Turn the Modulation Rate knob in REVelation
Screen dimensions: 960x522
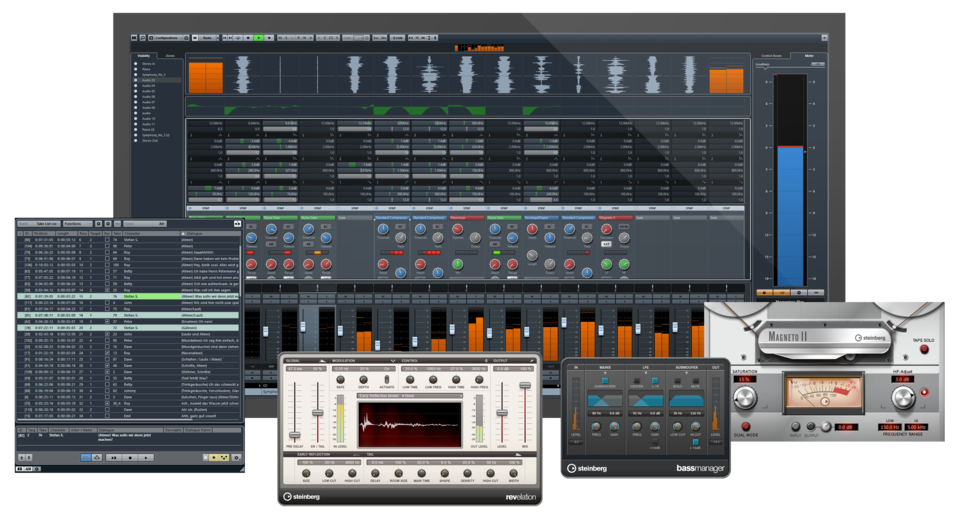point(340,379)
